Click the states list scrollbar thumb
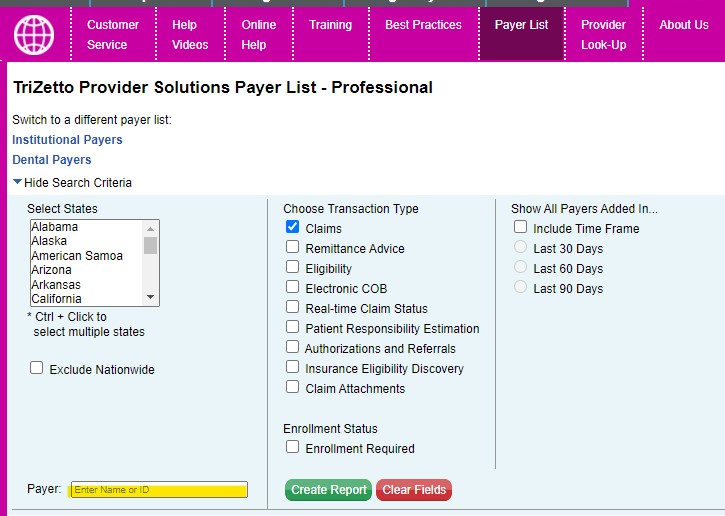This screenshot has height=516, width=725. click(150, 246)
